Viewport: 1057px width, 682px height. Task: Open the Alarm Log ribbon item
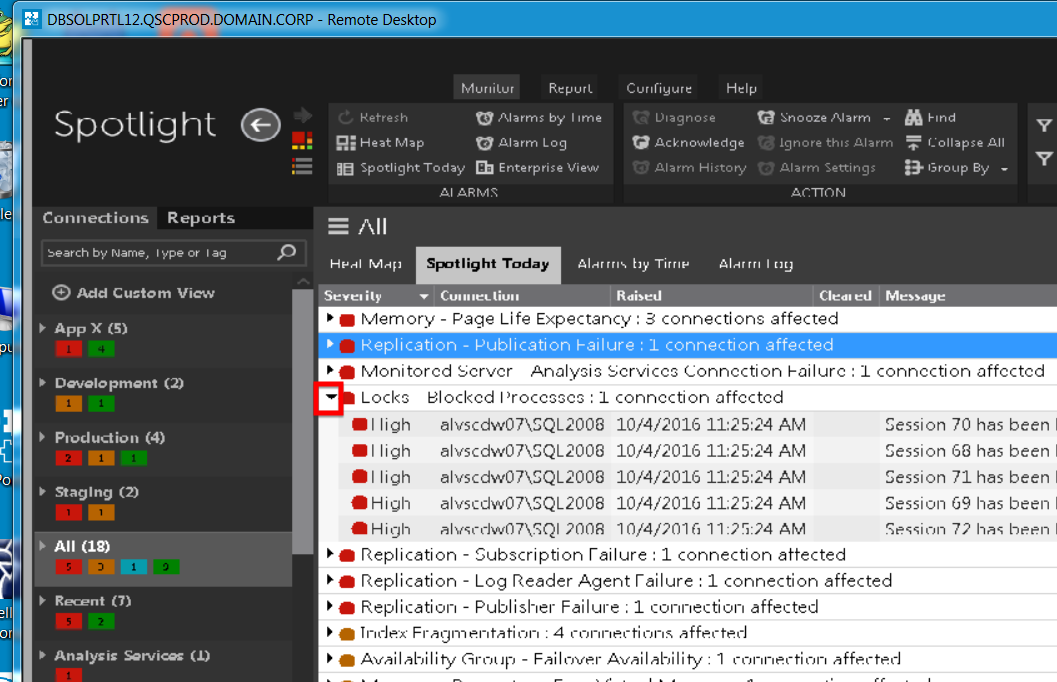click(x=522, y=143)
